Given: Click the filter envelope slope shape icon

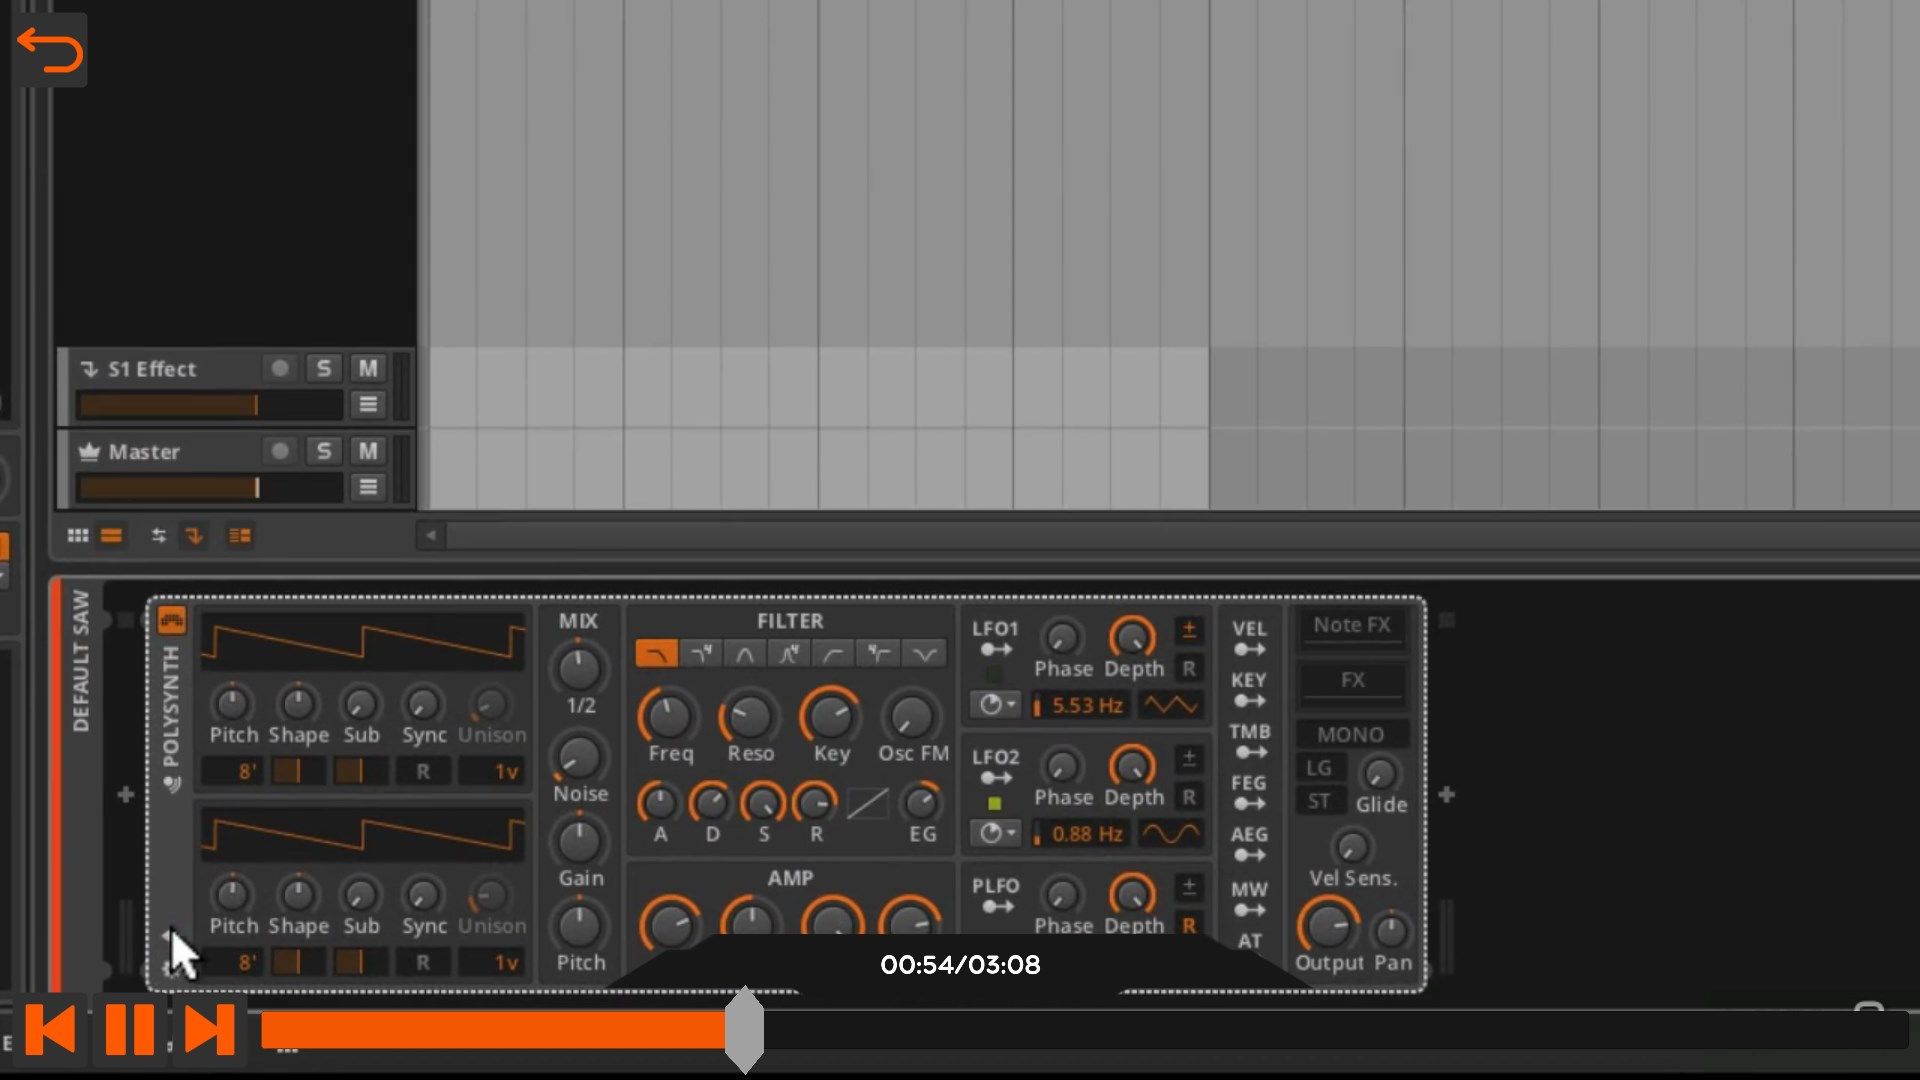Looking at the screenshot, I should click(867, 803).
